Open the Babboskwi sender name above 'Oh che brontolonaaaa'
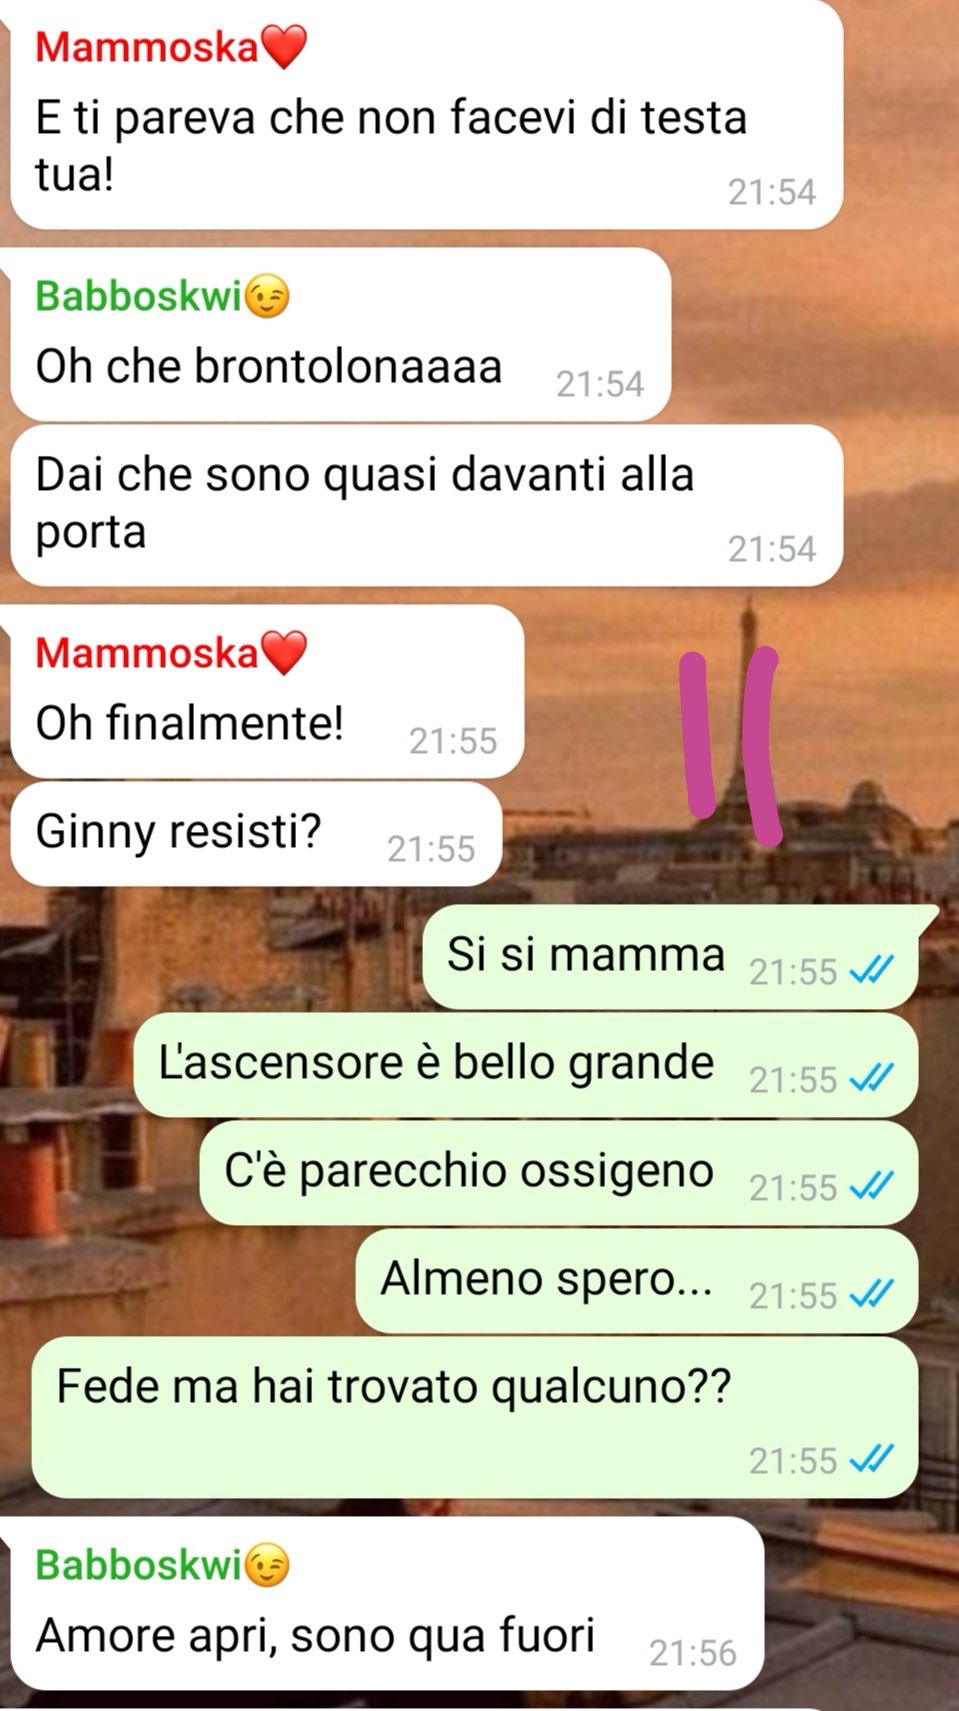 click(x=139, y=297)
